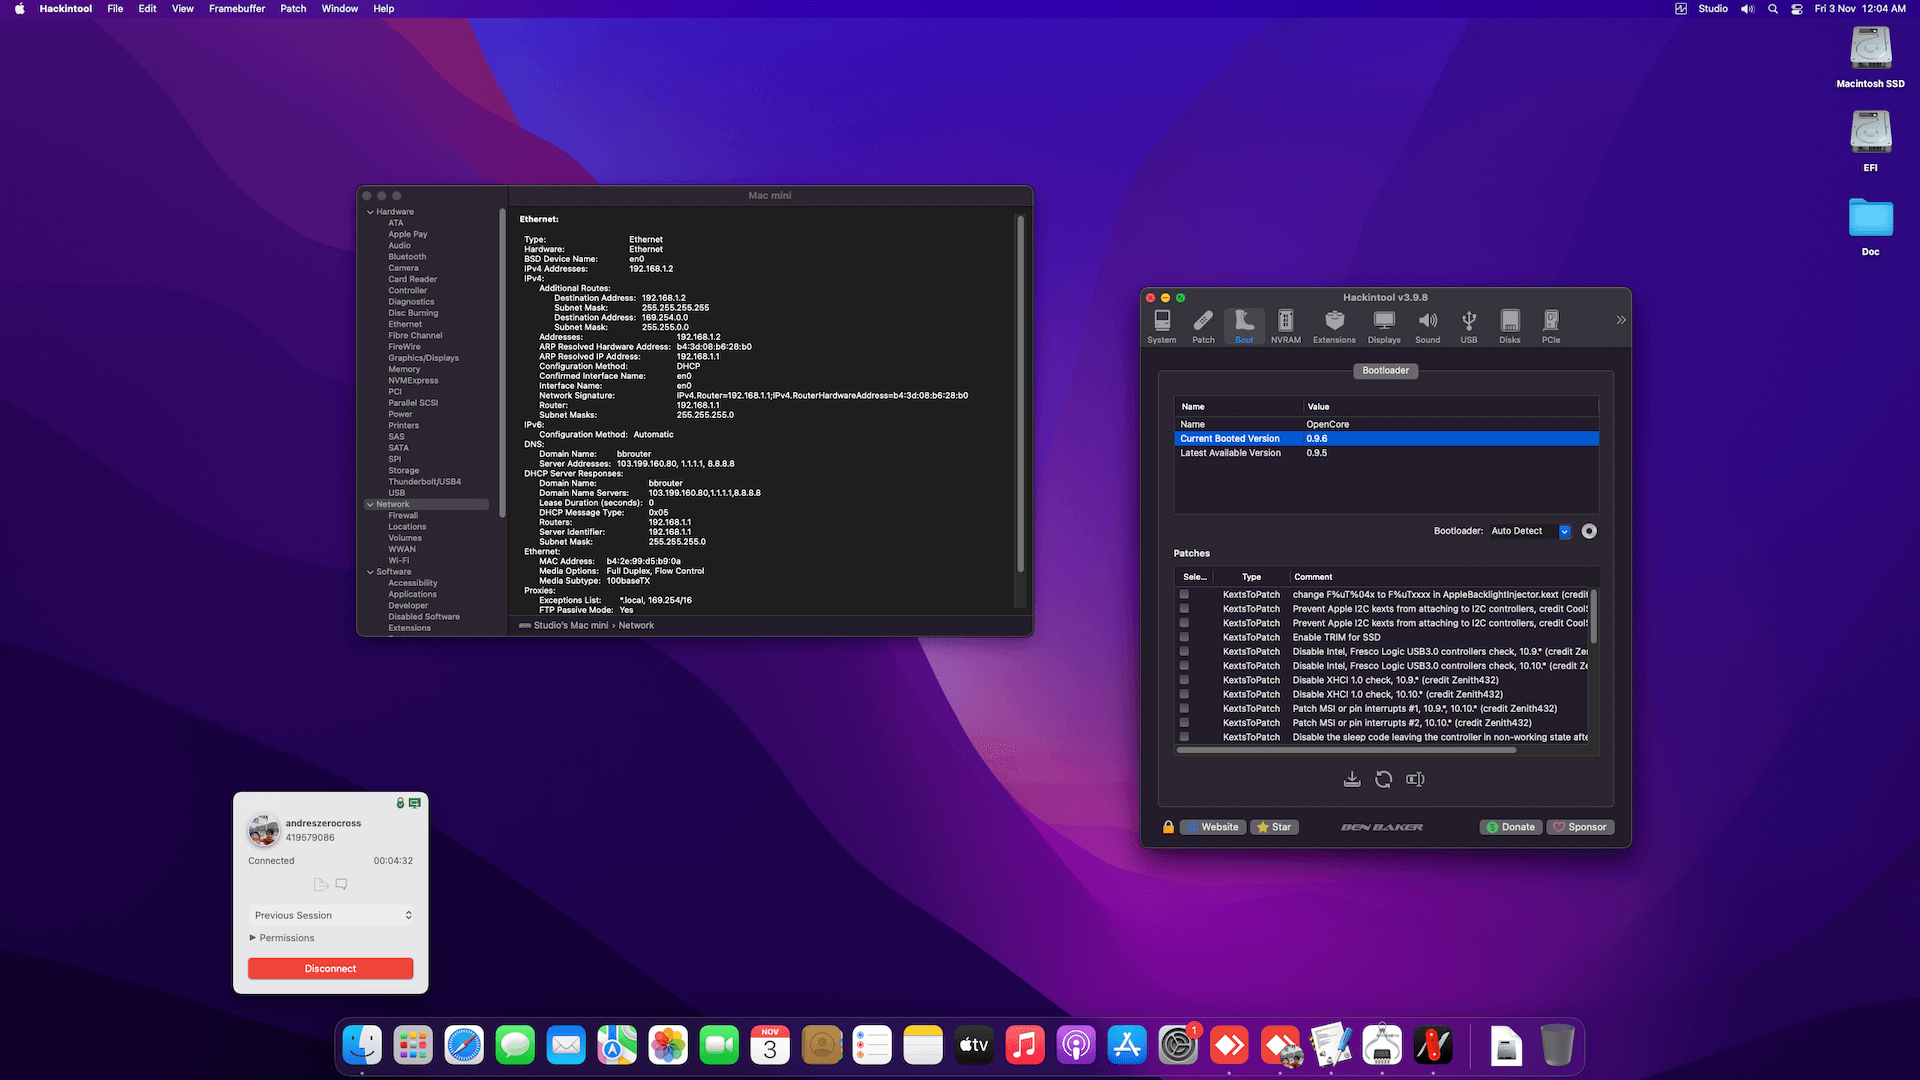
Task: Click the Patches table horizontal scrollbar
Action: 1346,749
